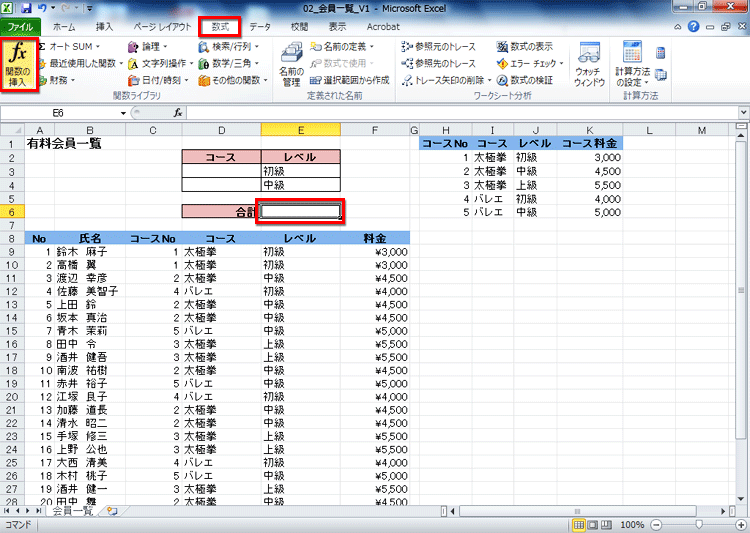Select row 6 header

coord(12,212)
